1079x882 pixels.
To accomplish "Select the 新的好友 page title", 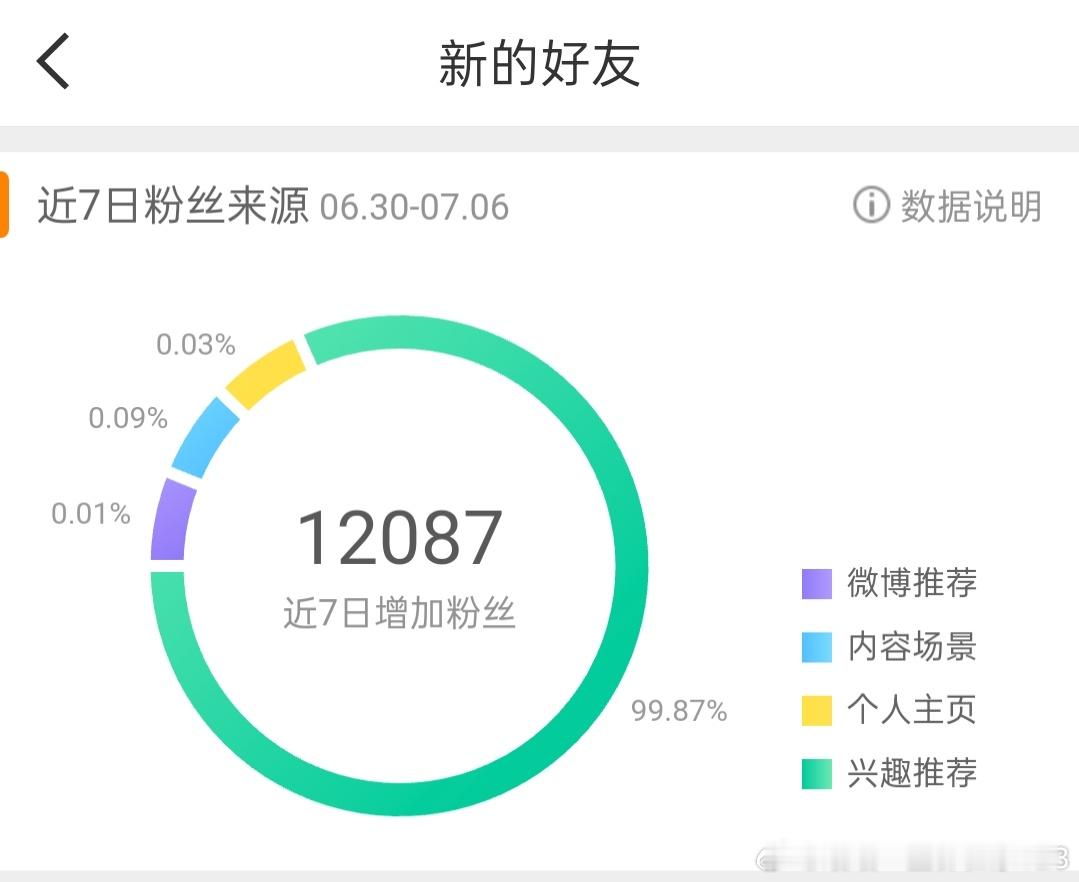I will [540, 63].
